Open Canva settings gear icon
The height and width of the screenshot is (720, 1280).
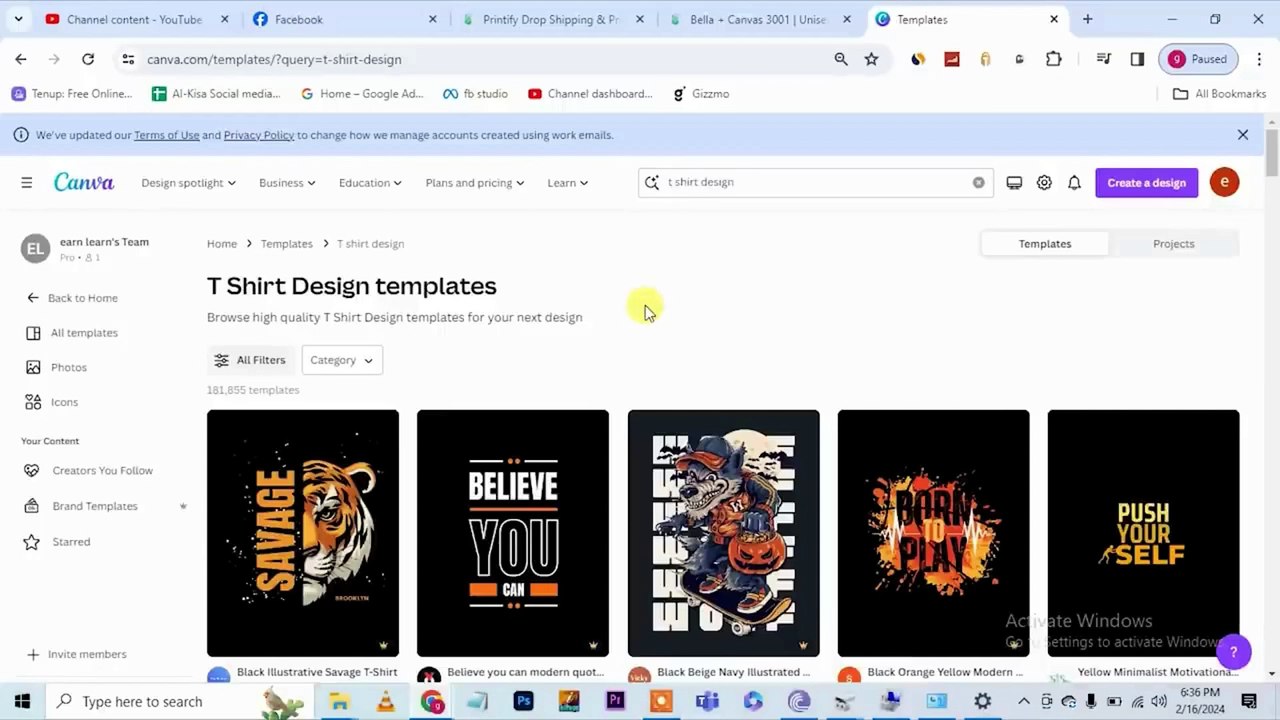[1044, 183]
